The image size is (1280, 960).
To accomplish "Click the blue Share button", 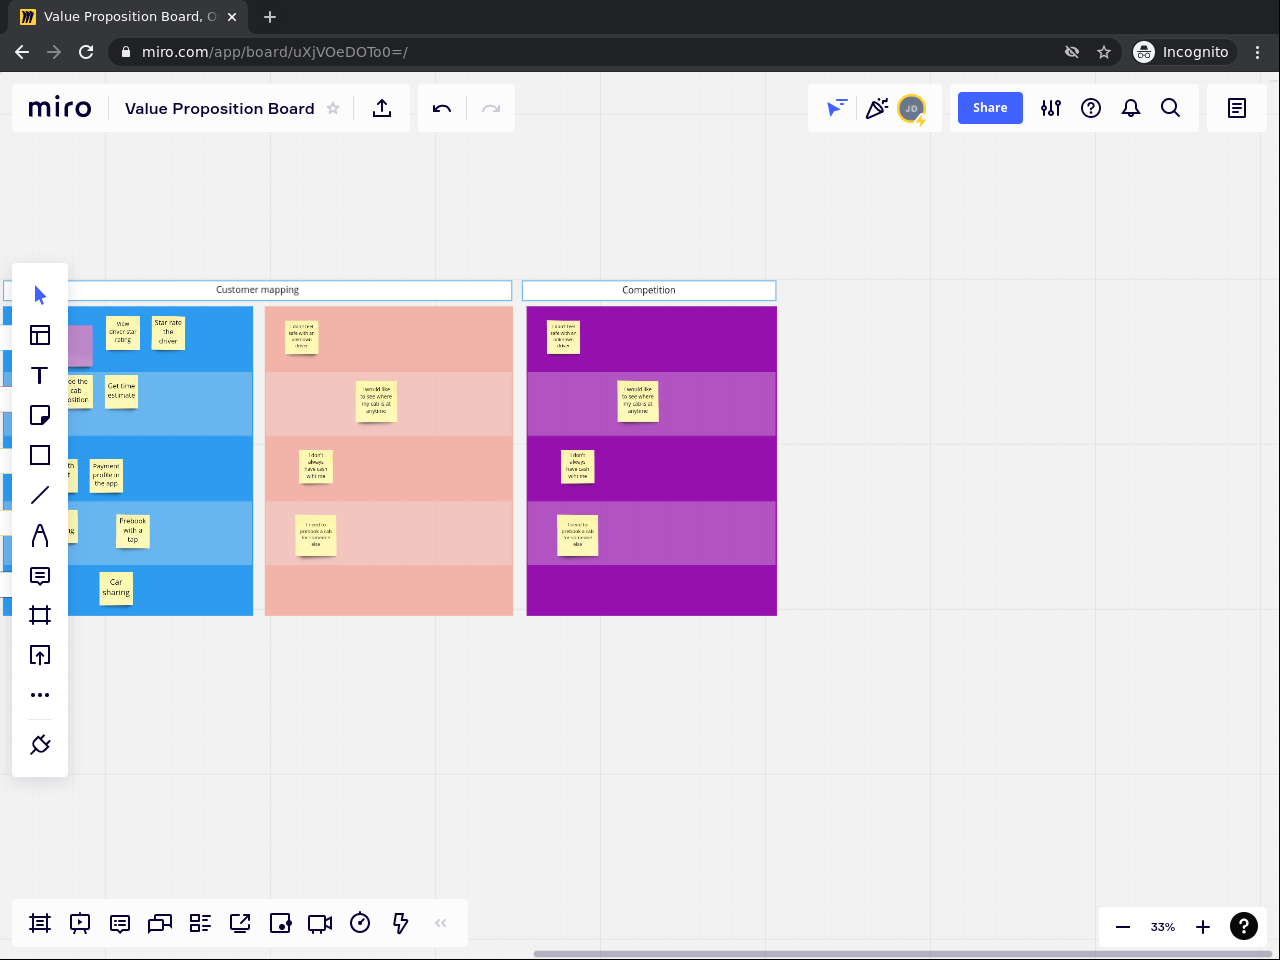I will click(990, 108).
